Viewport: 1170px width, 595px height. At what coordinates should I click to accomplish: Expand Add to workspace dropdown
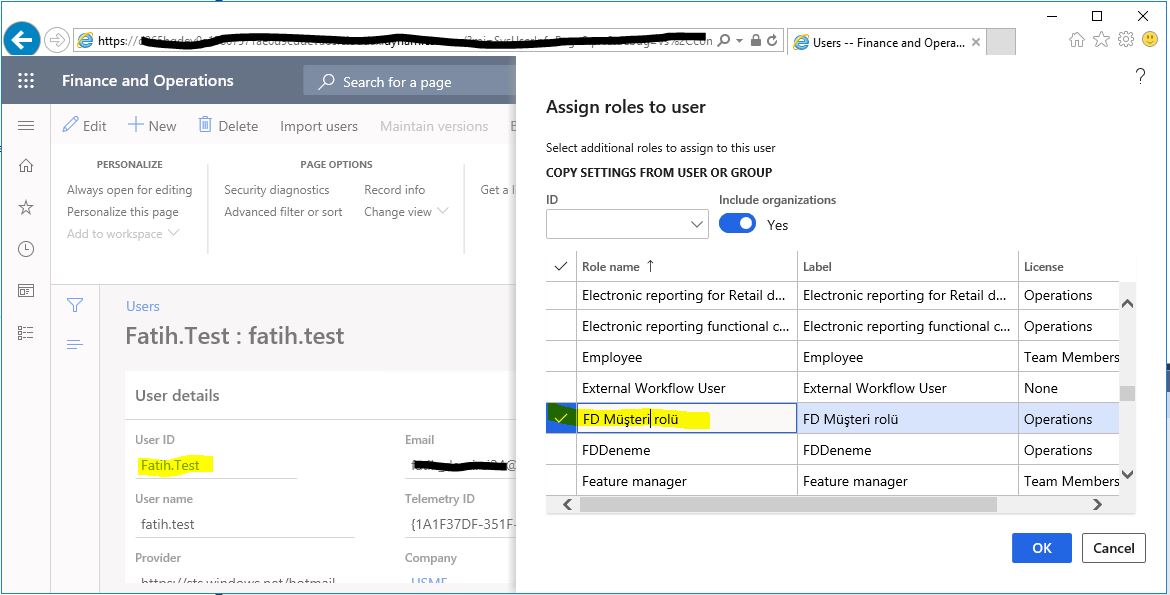pos(123,234)
